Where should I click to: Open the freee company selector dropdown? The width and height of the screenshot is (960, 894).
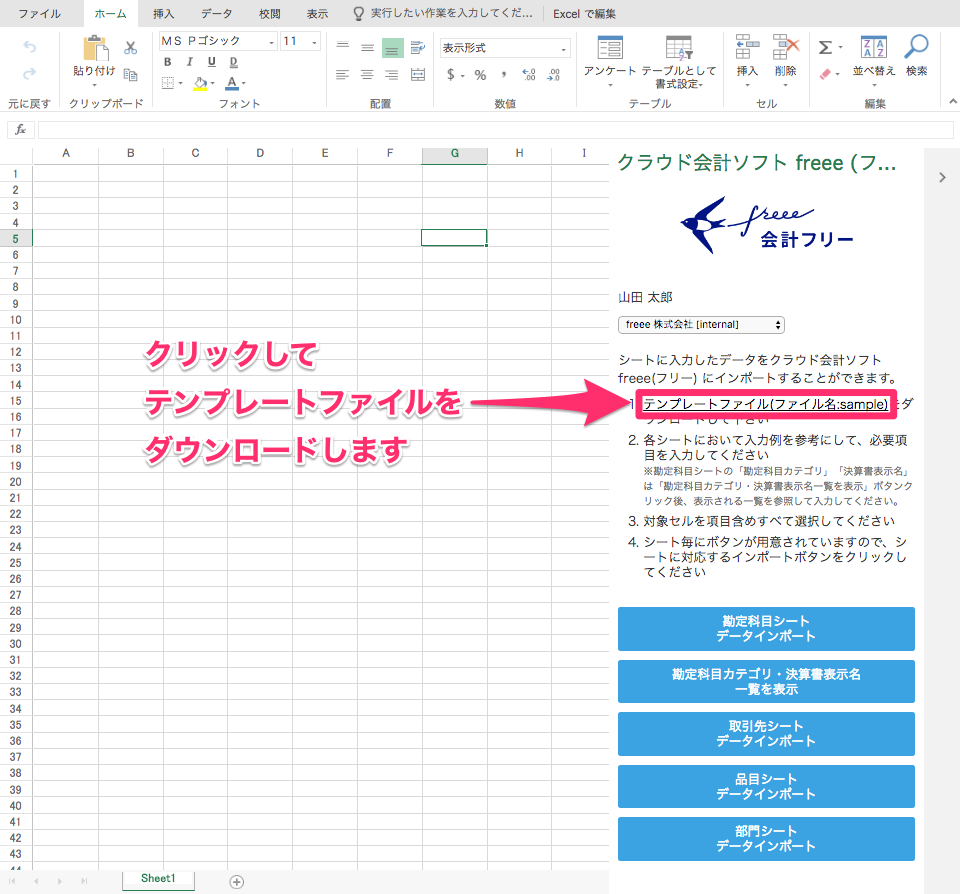click(x=702, y=325)
